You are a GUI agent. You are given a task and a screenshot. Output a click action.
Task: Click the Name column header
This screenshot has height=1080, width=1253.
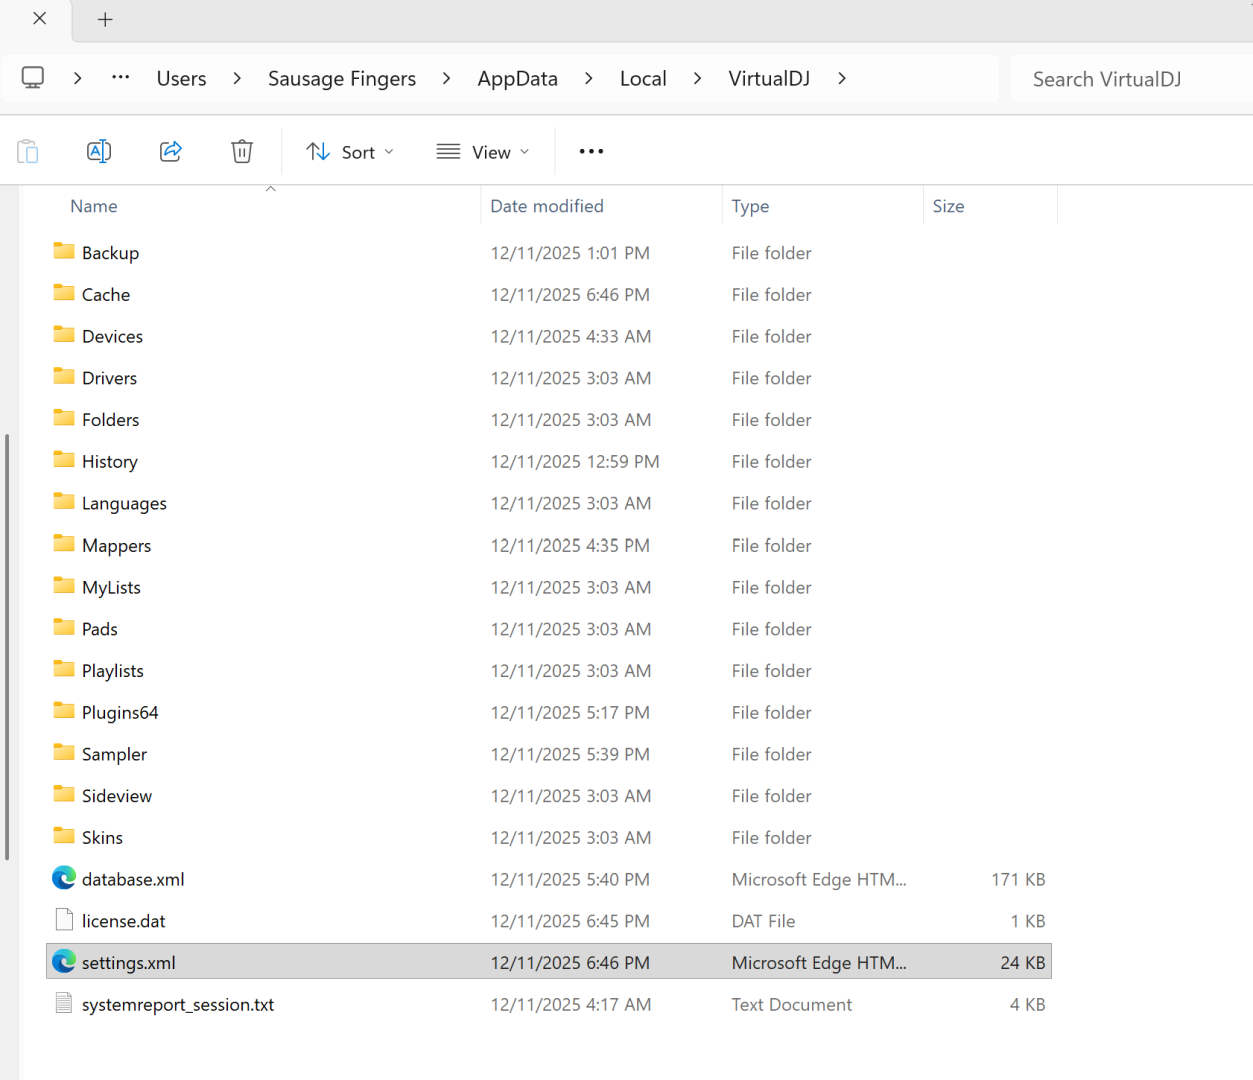(x=94, y=206)
